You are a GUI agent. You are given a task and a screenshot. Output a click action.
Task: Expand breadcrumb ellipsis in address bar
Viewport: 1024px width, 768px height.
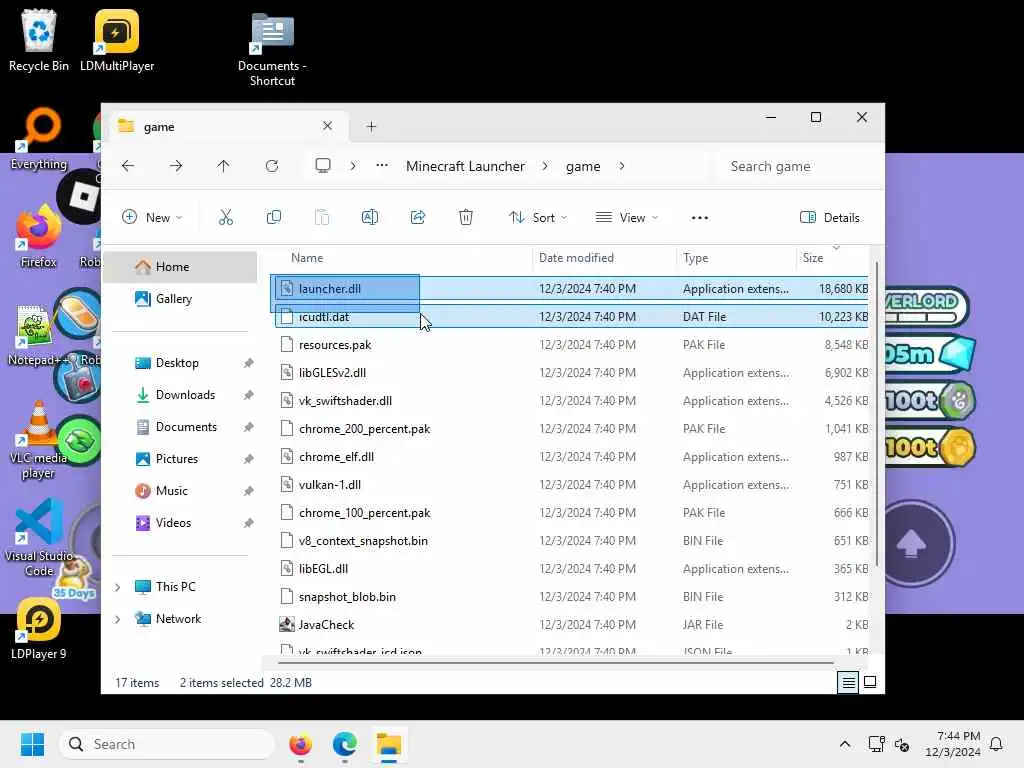[x=382, y=166]
